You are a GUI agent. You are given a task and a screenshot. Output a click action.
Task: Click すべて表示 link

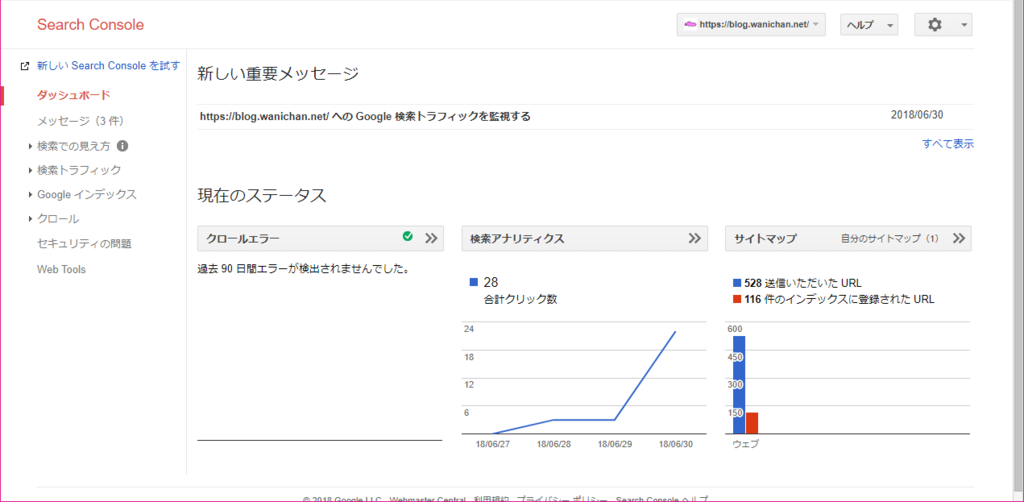tap(948, 144)
